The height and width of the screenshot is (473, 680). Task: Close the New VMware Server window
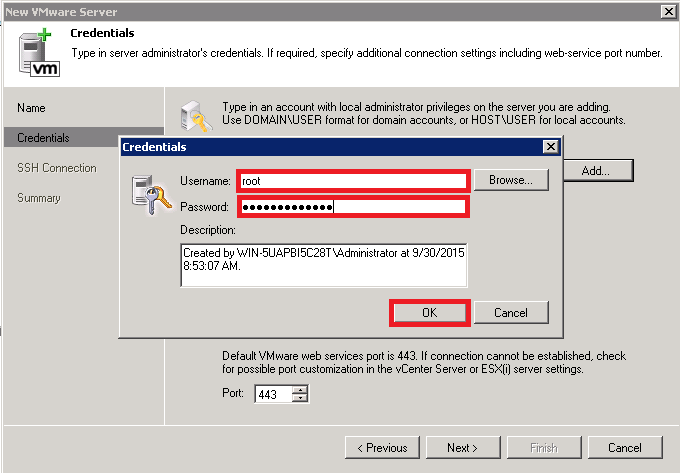tap(668, 12)
